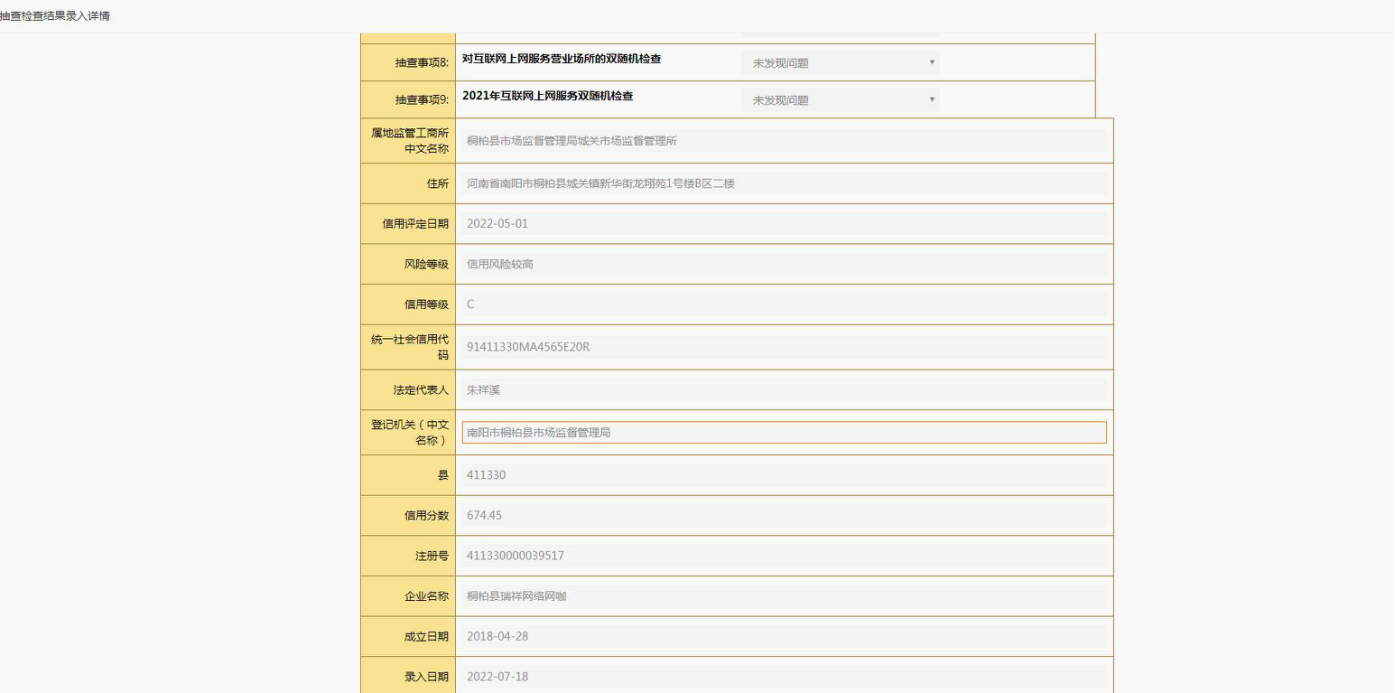The height and width of the screenshot is (693, 1395).
Task: Focus the 登记机关（中文名称）input field
Action: [x=784, y=432]
